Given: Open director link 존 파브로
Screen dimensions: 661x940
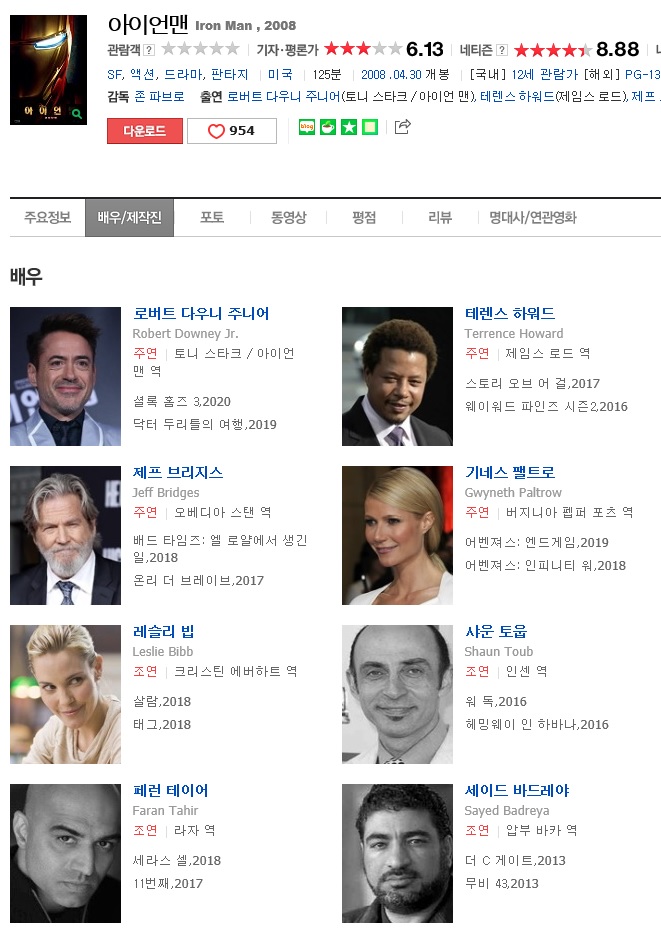Looking at the screenshot, I should 159,97.
